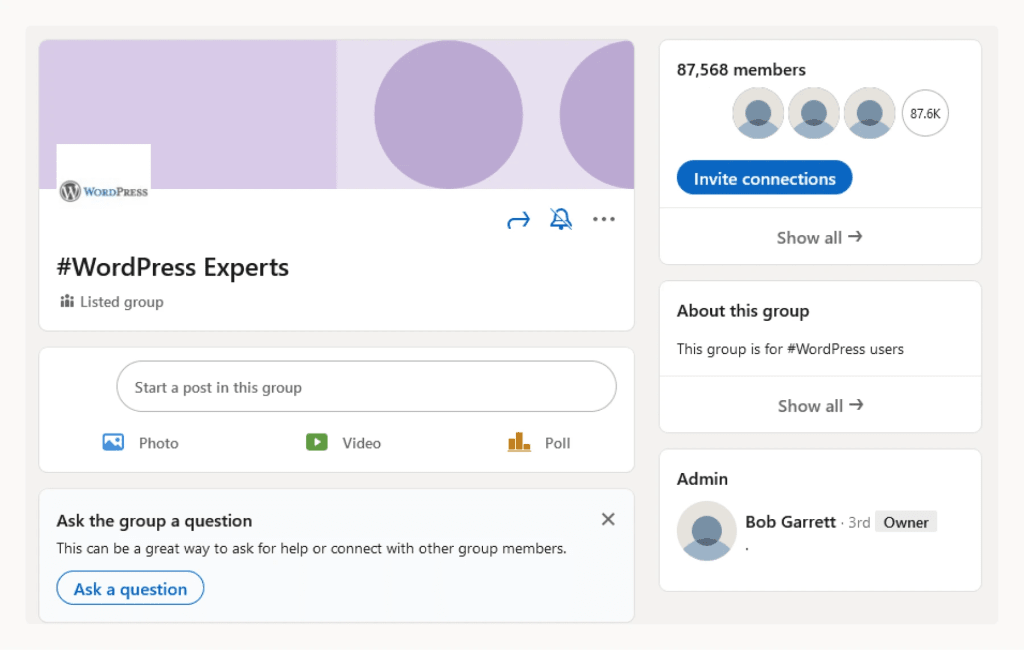This screenshot has height=650, width=1024.
Task: Open Bob Garrett's admin profile
Action: click(789, 521)
